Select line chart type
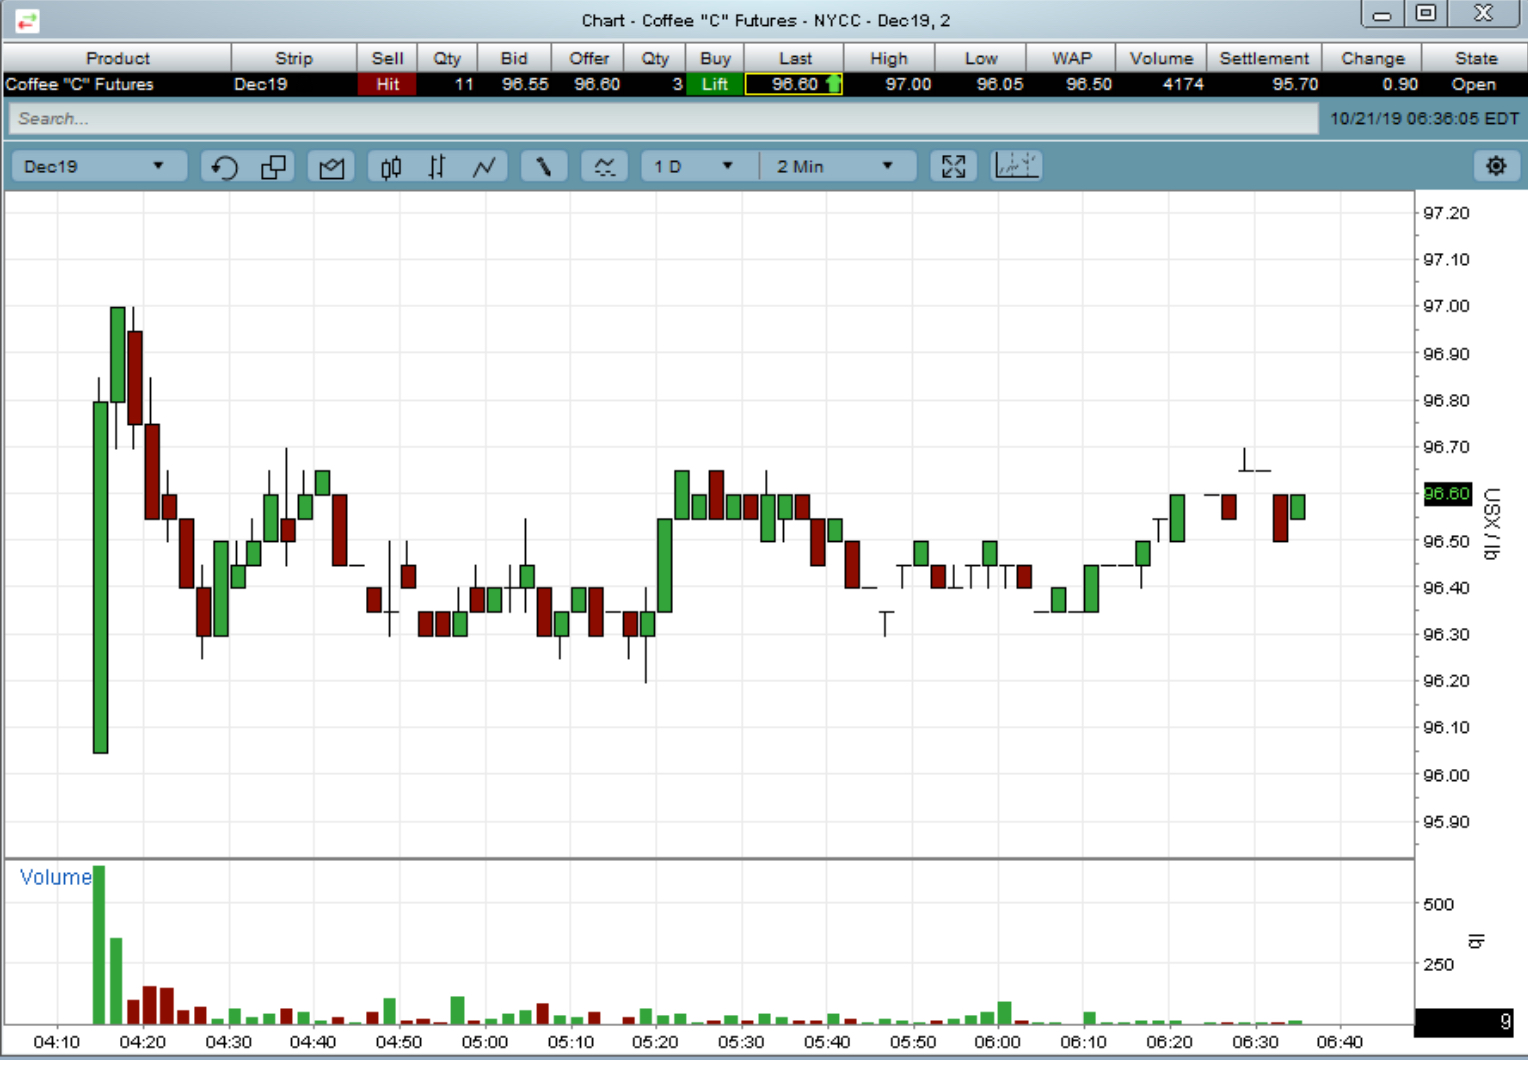The image size is (1528, 1067). 484,167
